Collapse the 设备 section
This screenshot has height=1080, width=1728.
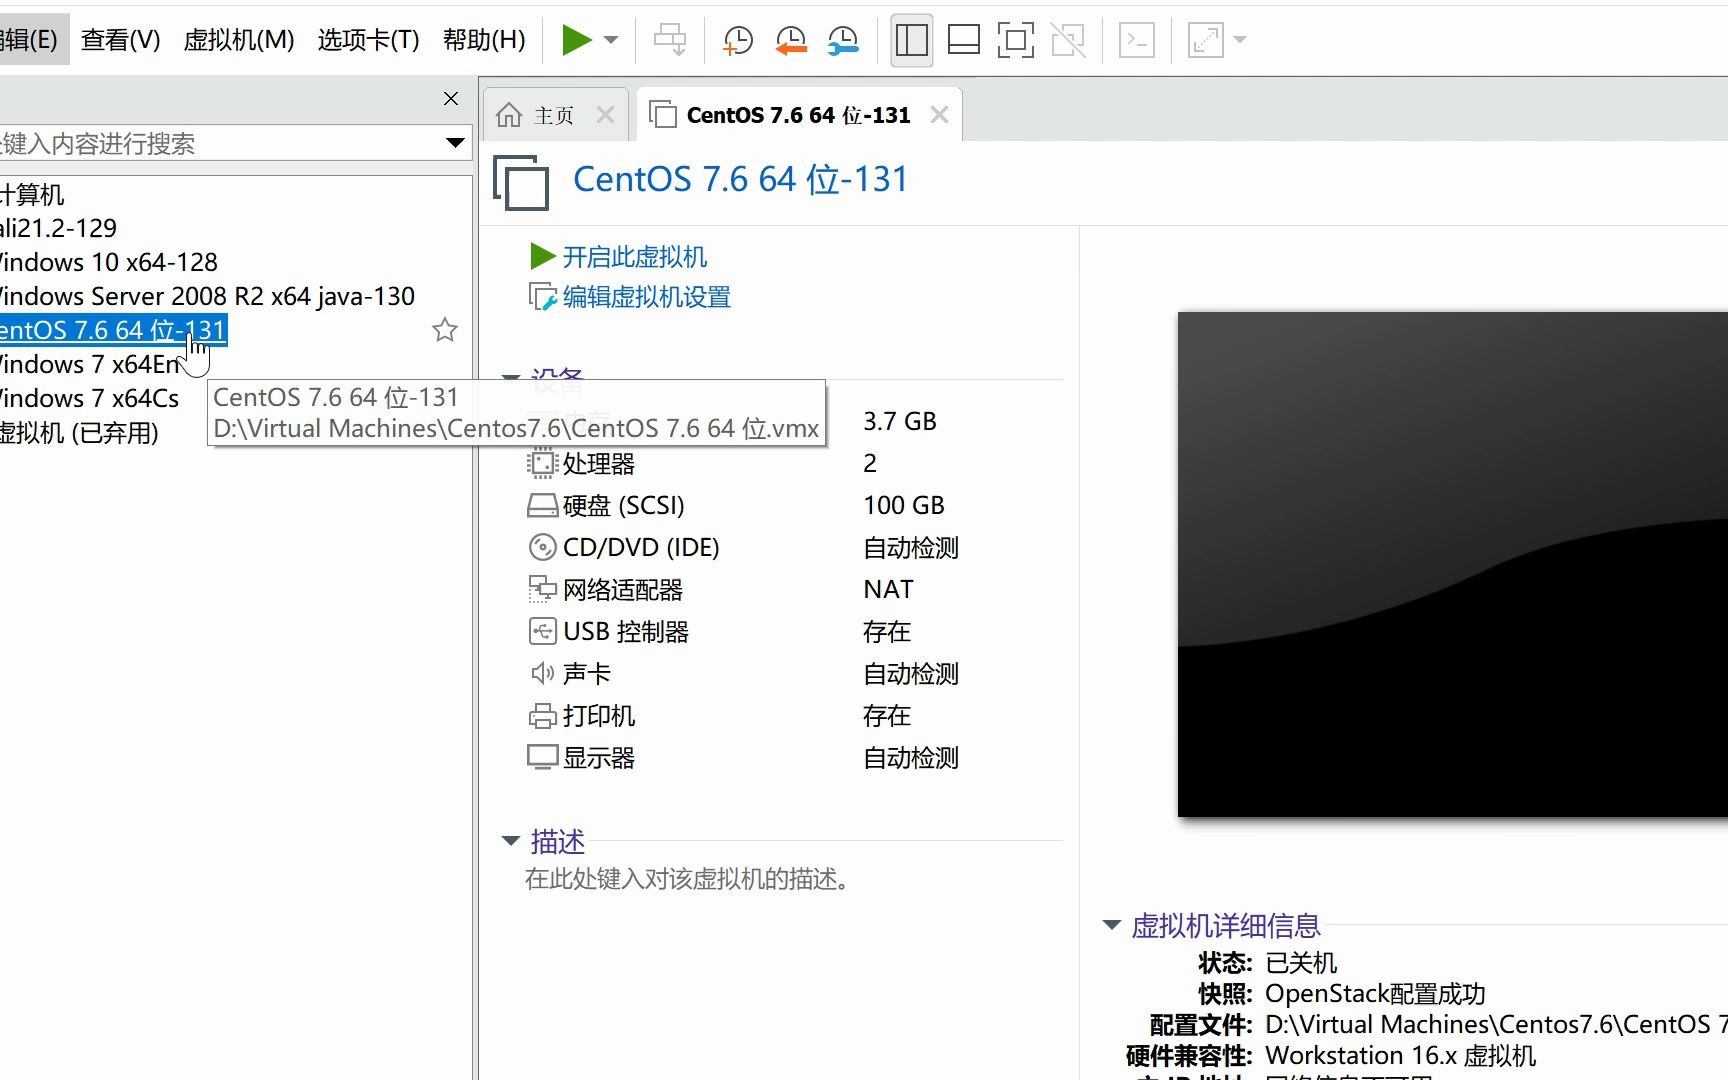tap(511, 379)
